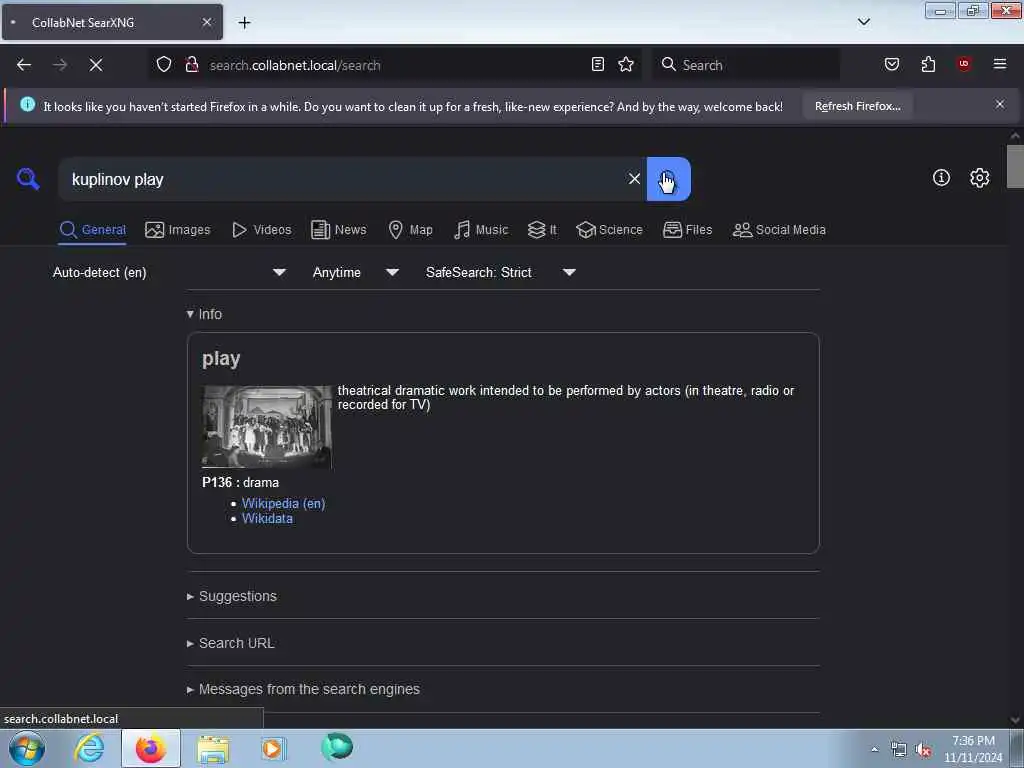This screenshot has width=1024, height=768.
Task: Open the Wikipedia (en) link
Action: pyautogui.click(x=283, y=504)
